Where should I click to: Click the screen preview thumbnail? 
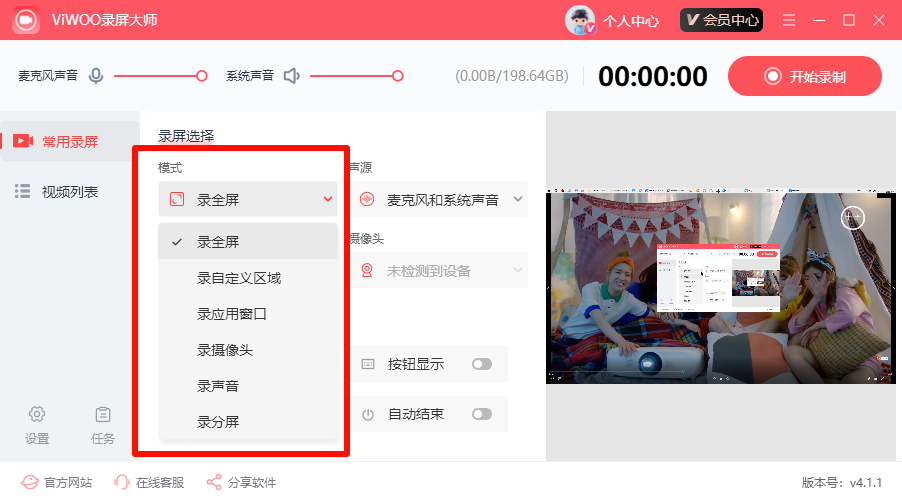coord(721,286)
